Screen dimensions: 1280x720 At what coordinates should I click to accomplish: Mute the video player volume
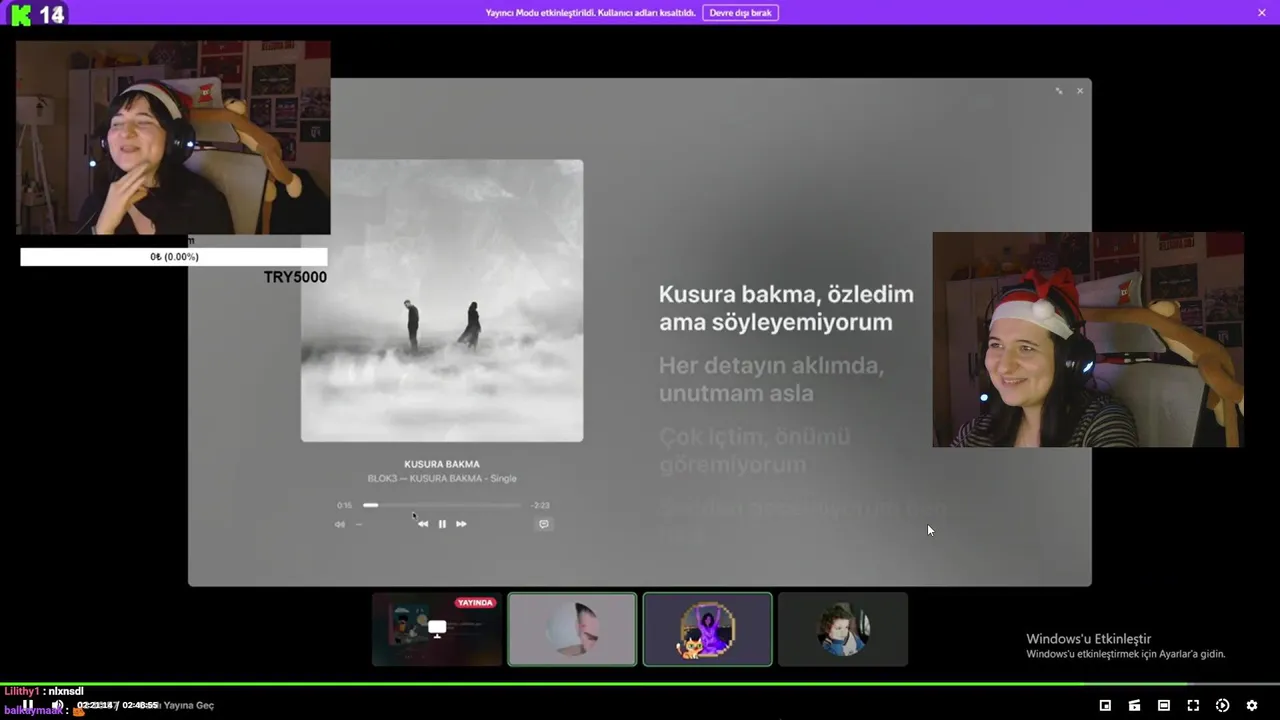(x=57, y=705)
